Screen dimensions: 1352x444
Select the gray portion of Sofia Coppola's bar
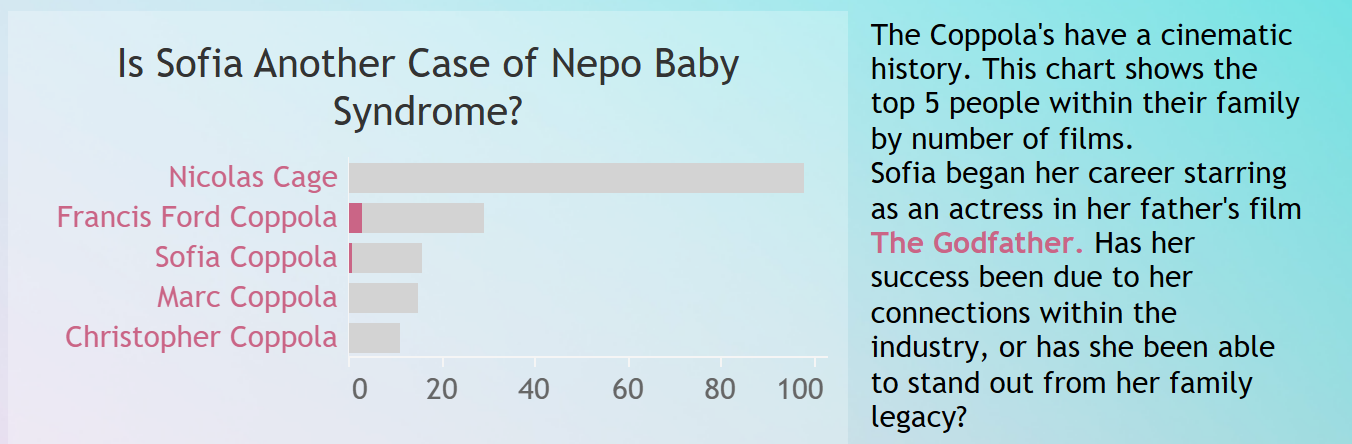(x=387, y=258)
